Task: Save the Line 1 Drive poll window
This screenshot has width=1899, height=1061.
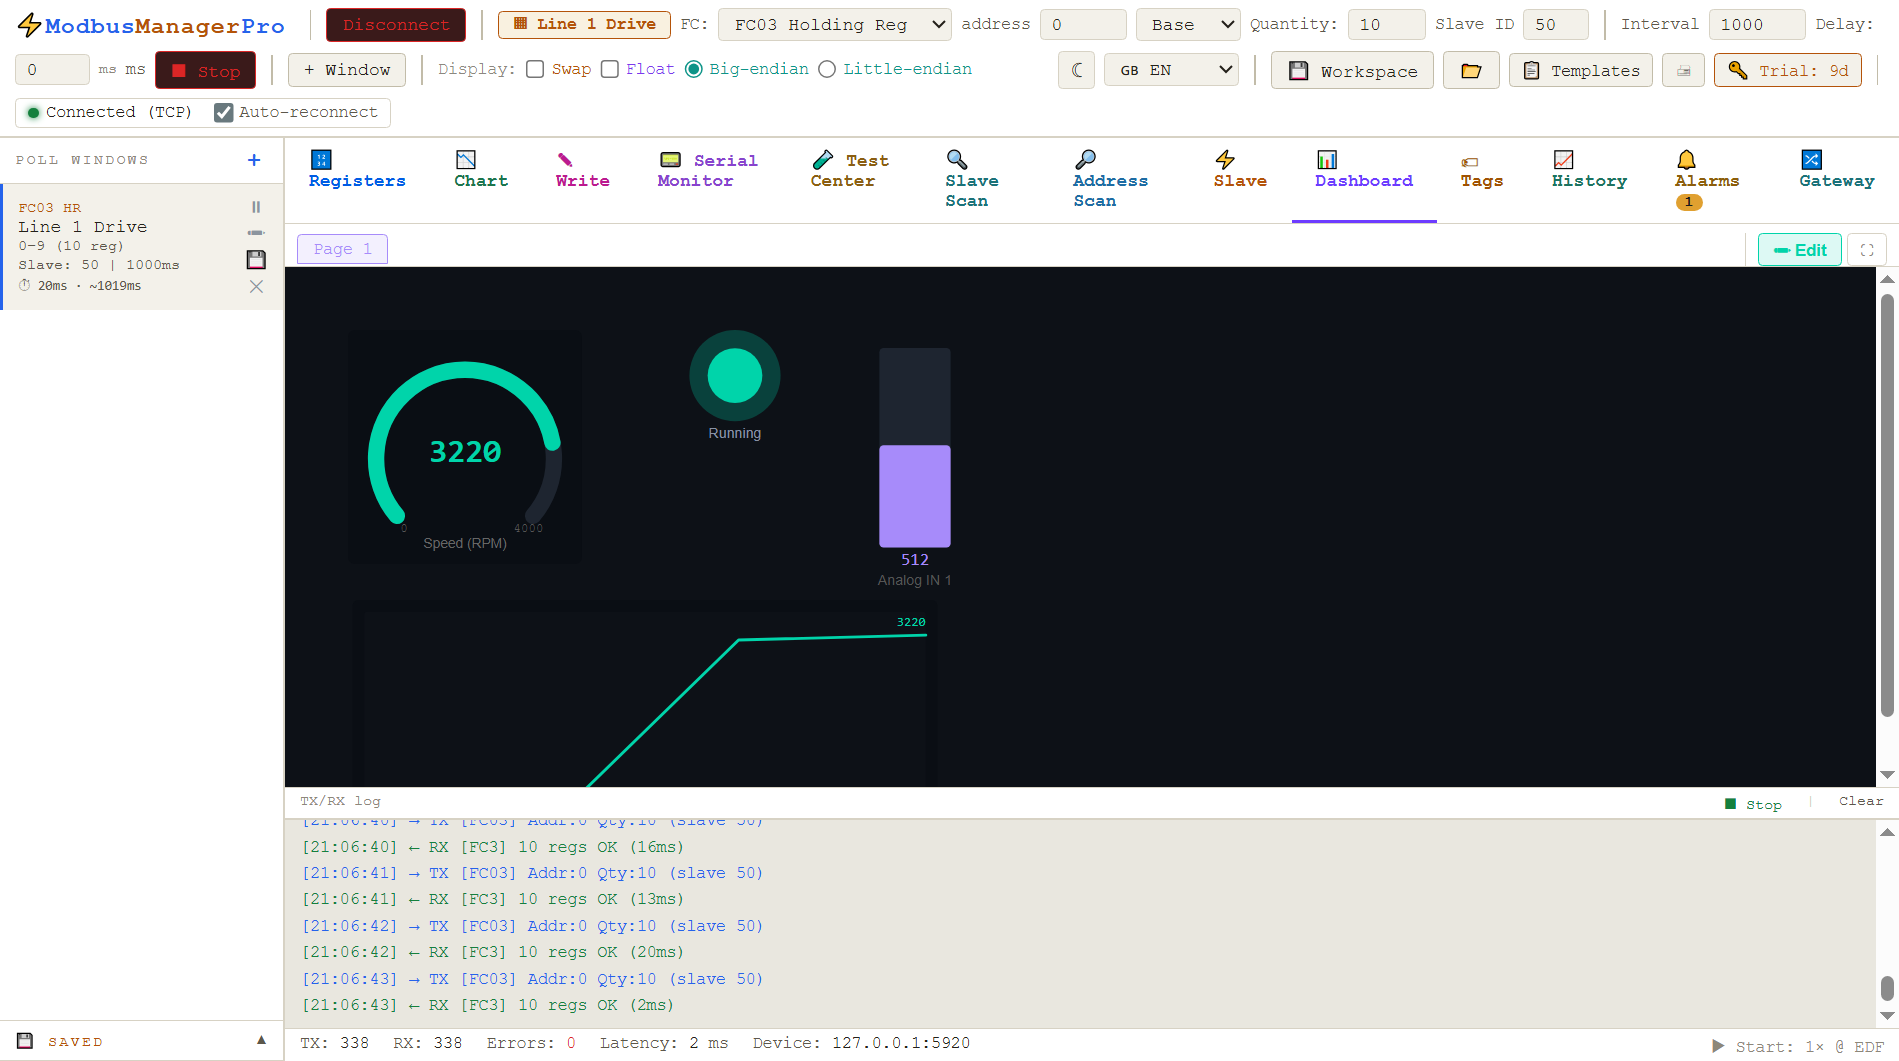Action: (x=256, y=259)
